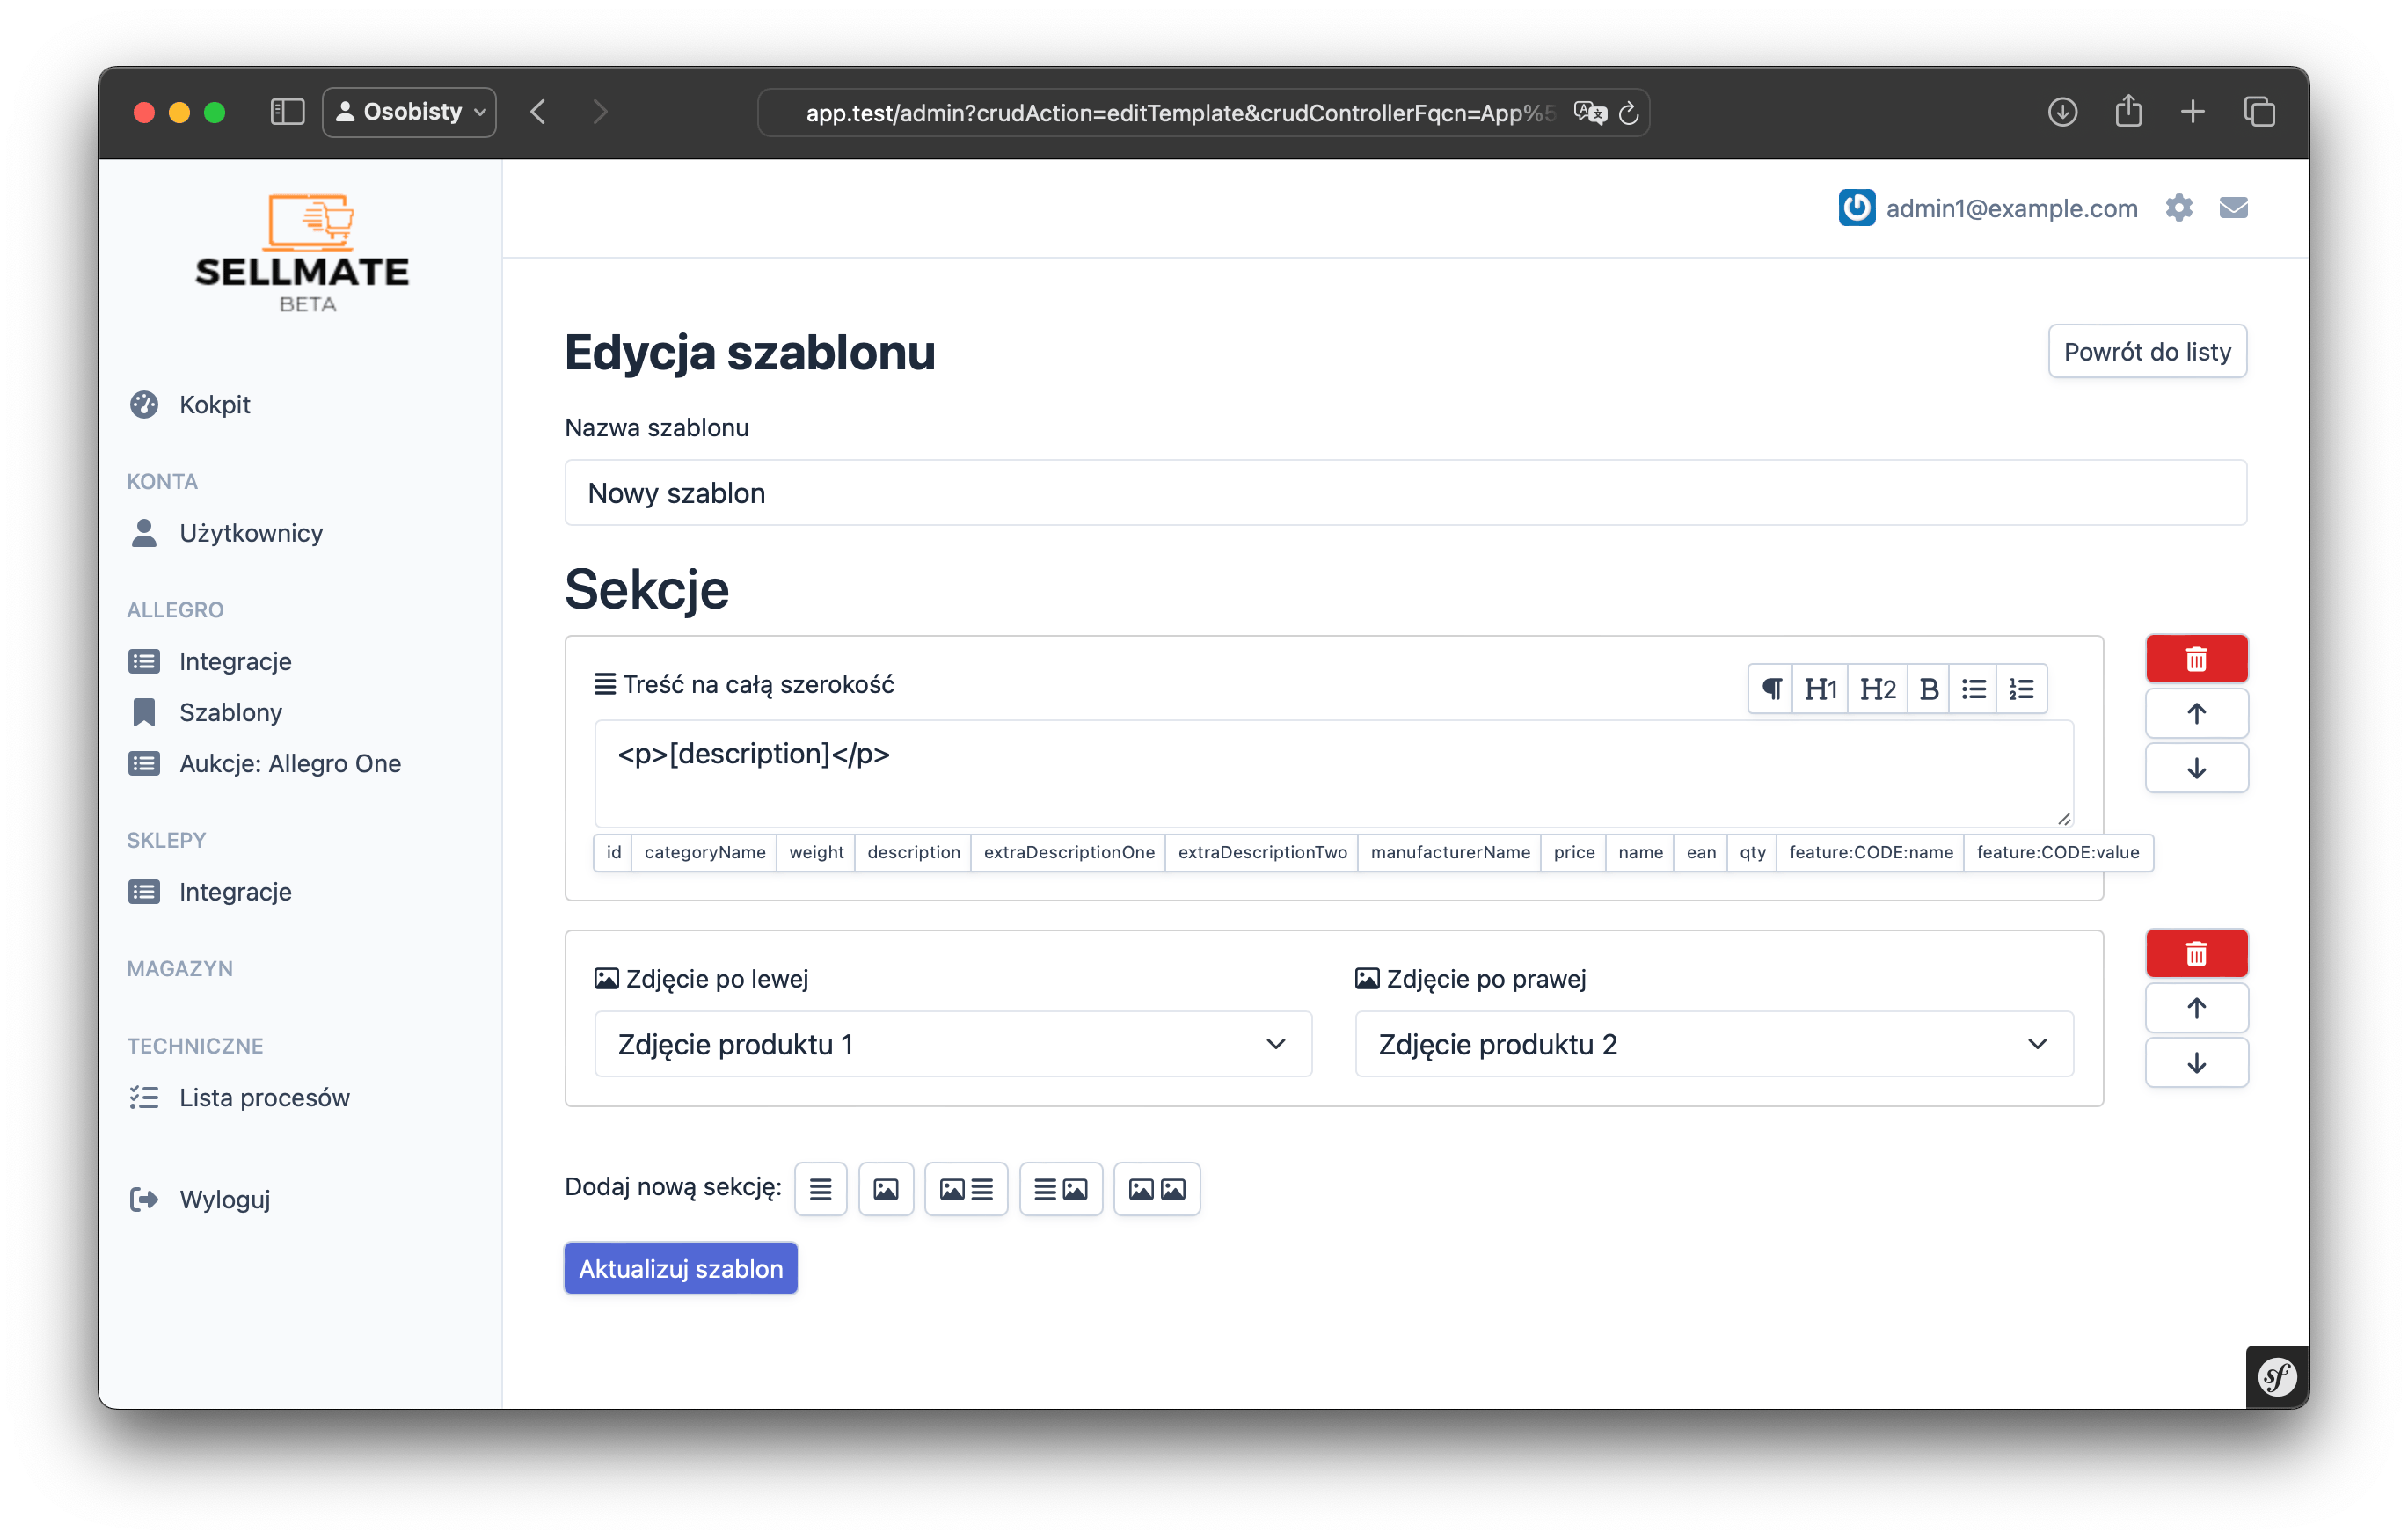Add new full-width text section
Image resolution: width=2408 pixels, height=1539 pixels.
820,1189
